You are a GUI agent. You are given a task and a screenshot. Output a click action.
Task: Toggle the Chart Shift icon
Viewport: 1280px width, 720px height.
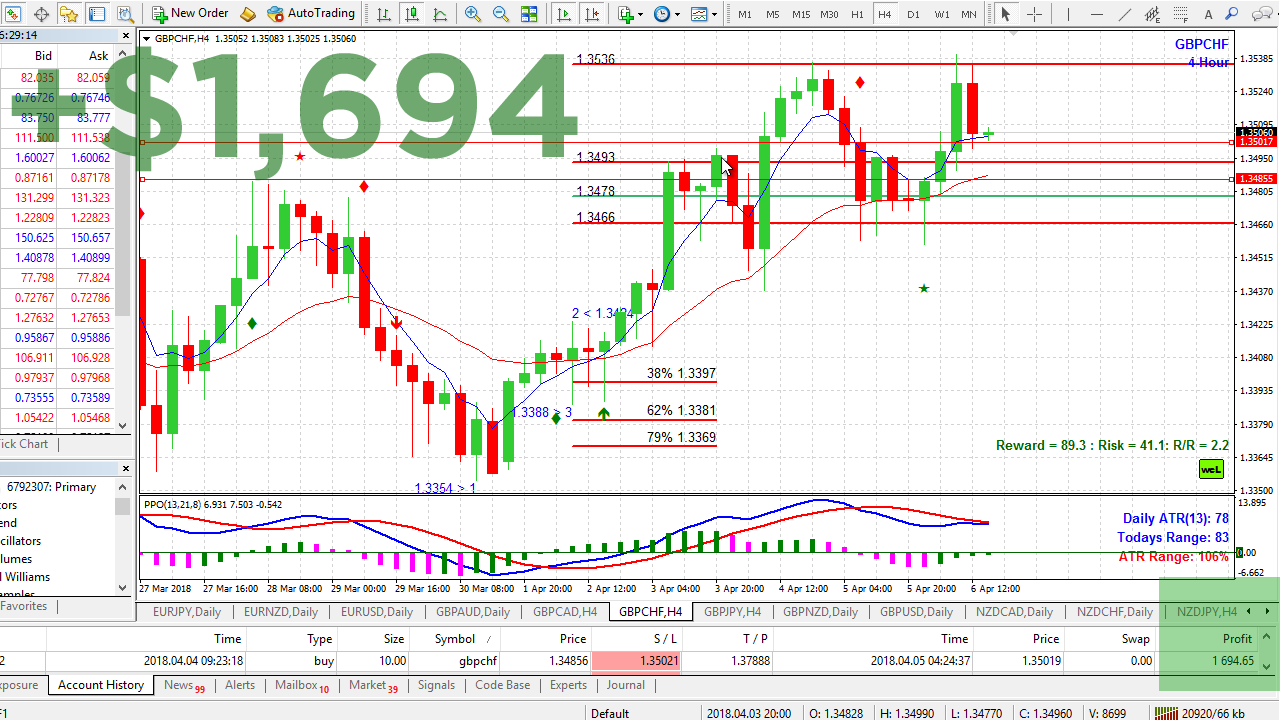(593, 14)
